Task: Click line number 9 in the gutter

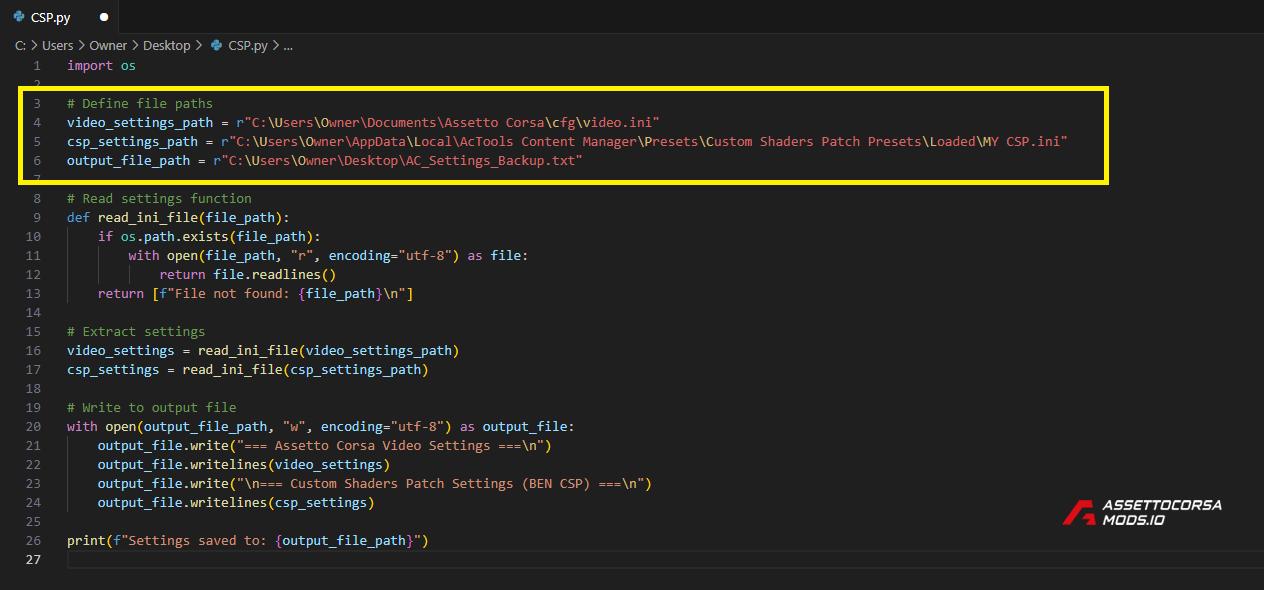Action: (x=37, y=217)
